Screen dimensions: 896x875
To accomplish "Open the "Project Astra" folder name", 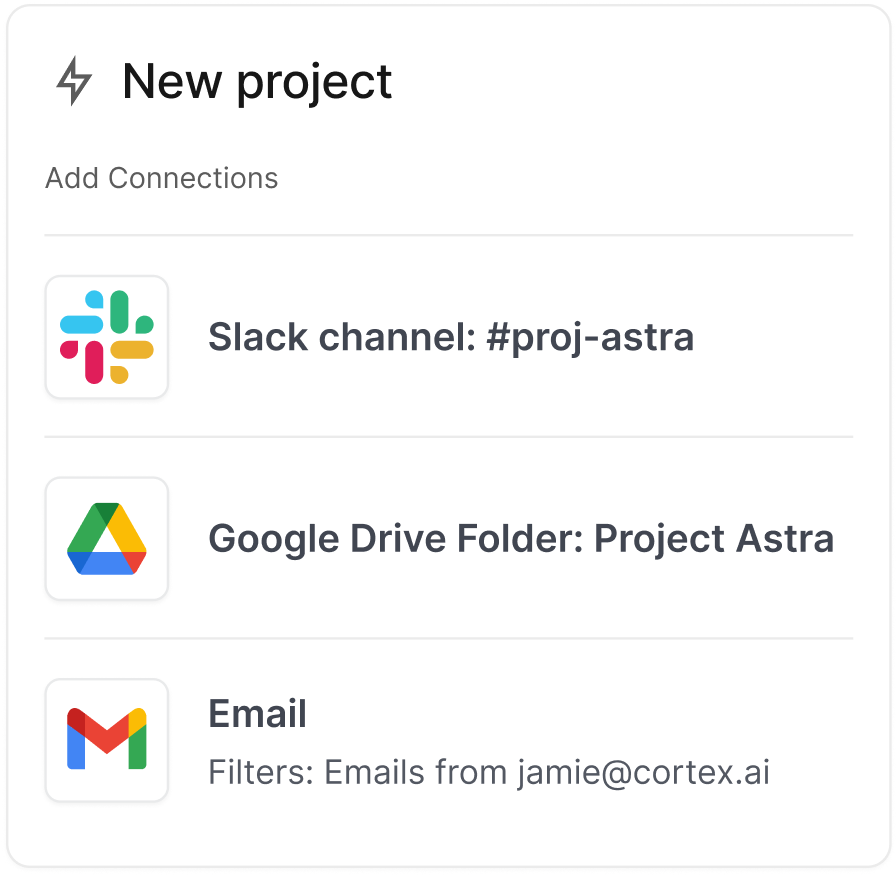I will click(714, 539).
